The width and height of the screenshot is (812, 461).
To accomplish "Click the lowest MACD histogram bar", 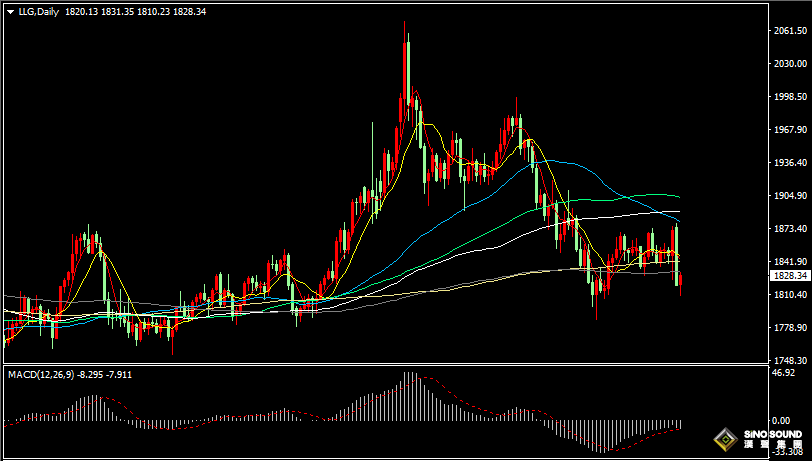I will click(603, 436).
